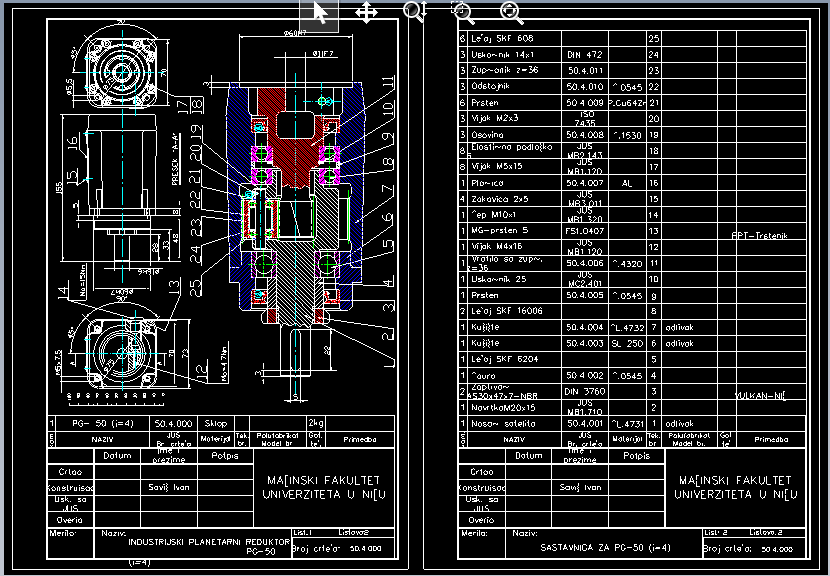Viewport: 830px width, 576px height.
Task: Click the 'DIN 3760' standard cell
Action: click(x=584, y=391)
